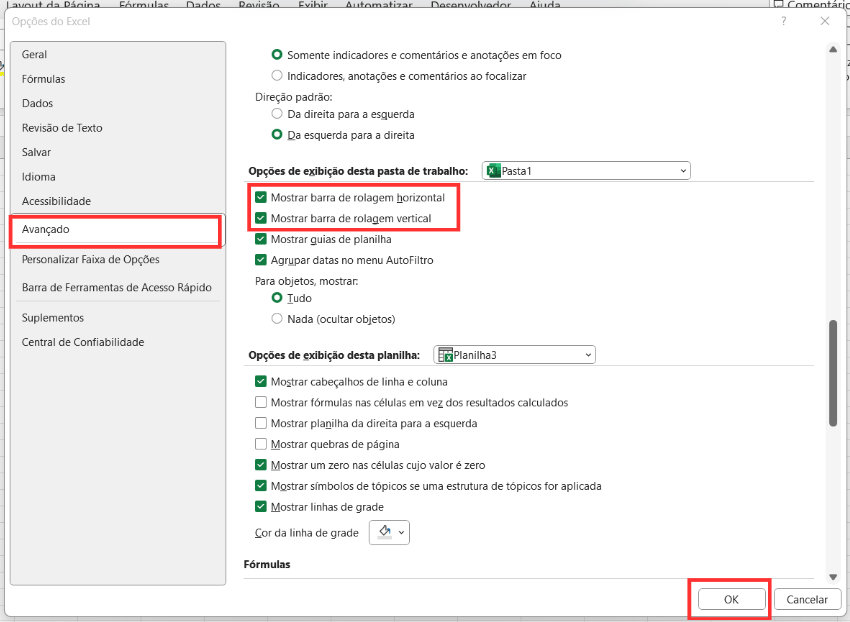Screen dimensions: 850x622
Task: Click the gridline color paint bucket icon
Action: [x=385, y=532]
